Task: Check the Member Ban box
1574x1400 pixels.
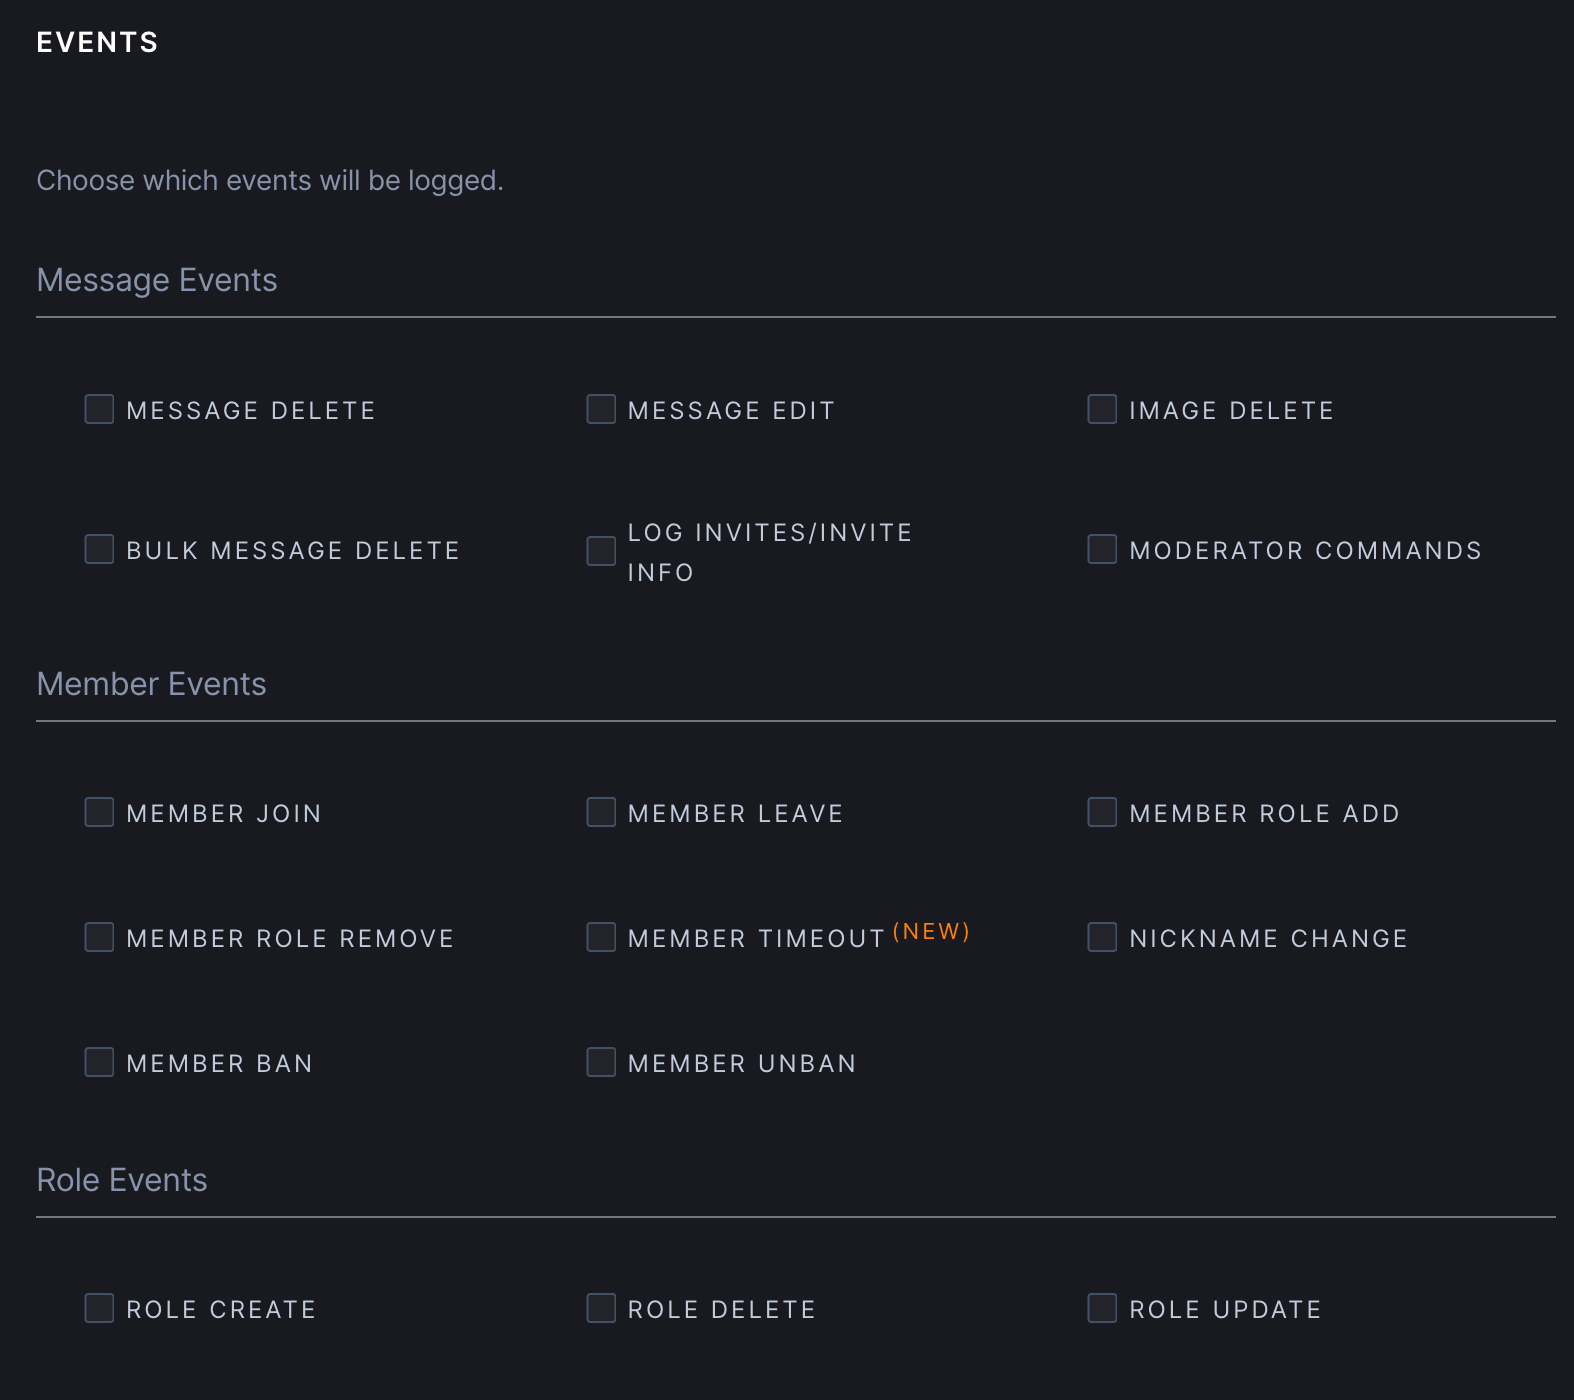Action: pyautogui.click(x=99, y=1062)
